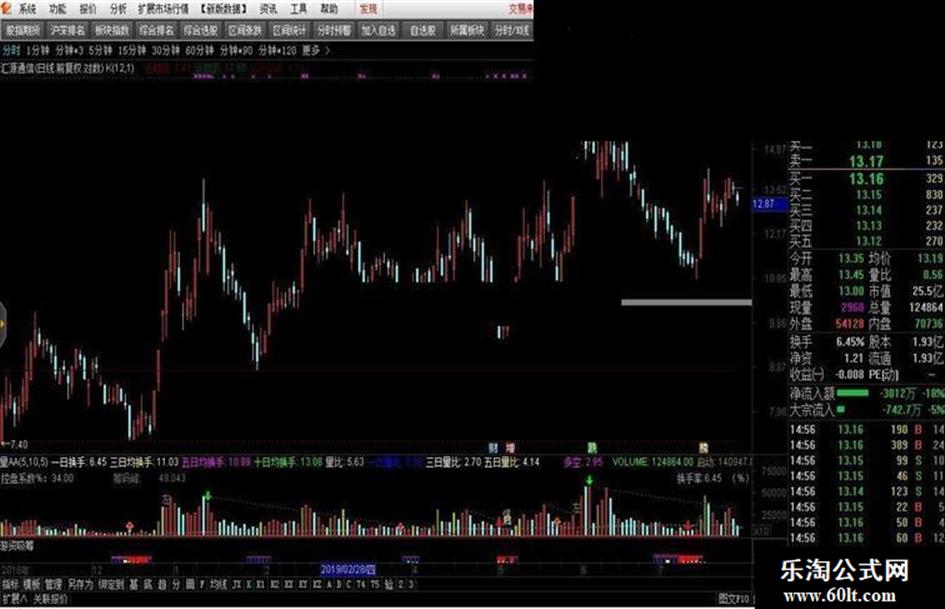
Task: Click the 绑定到 button in bottom toolbar
Action: pyautogui.click(x=111, y=584)
